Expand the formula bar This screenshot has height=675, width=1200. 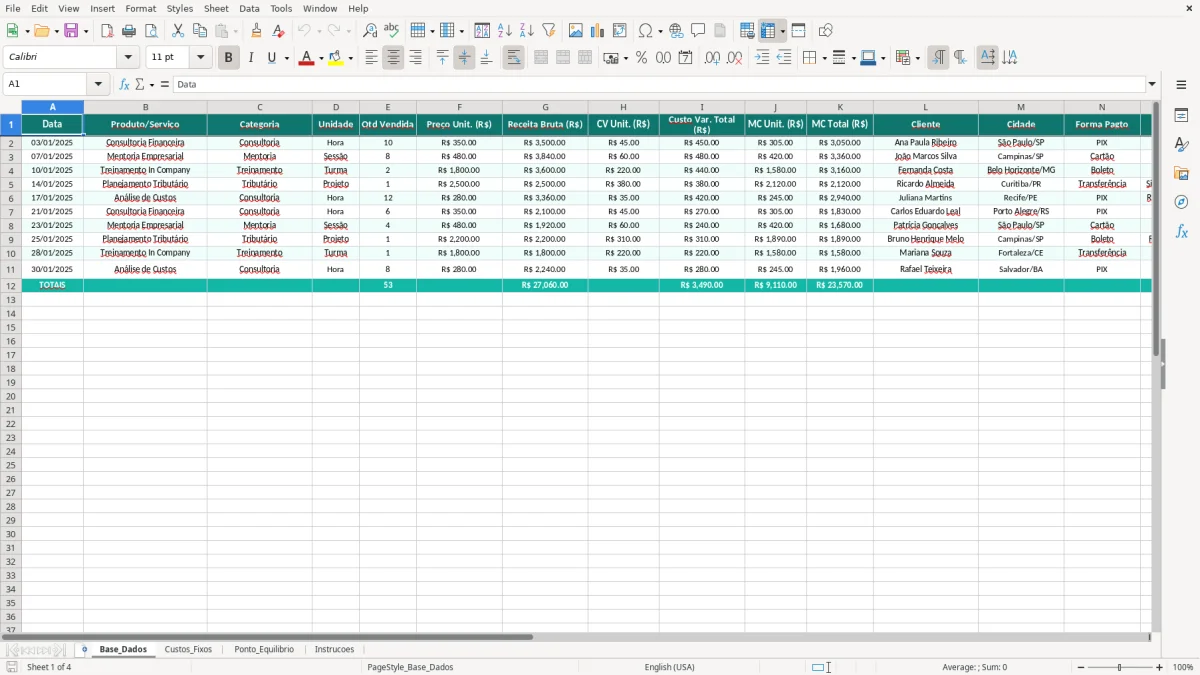pos(1152,85)
